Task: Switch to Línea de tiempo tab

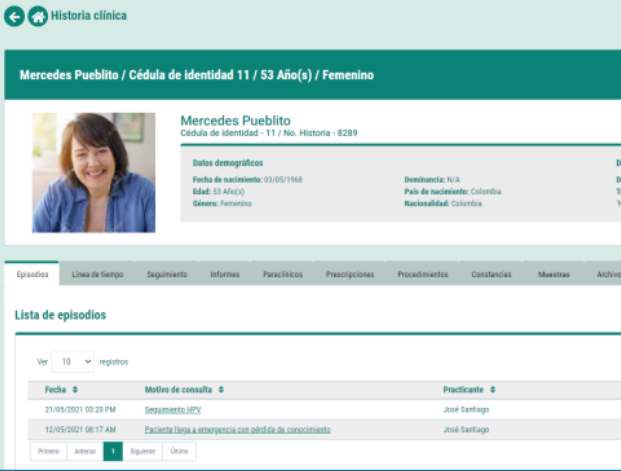Action: (97, 274)
